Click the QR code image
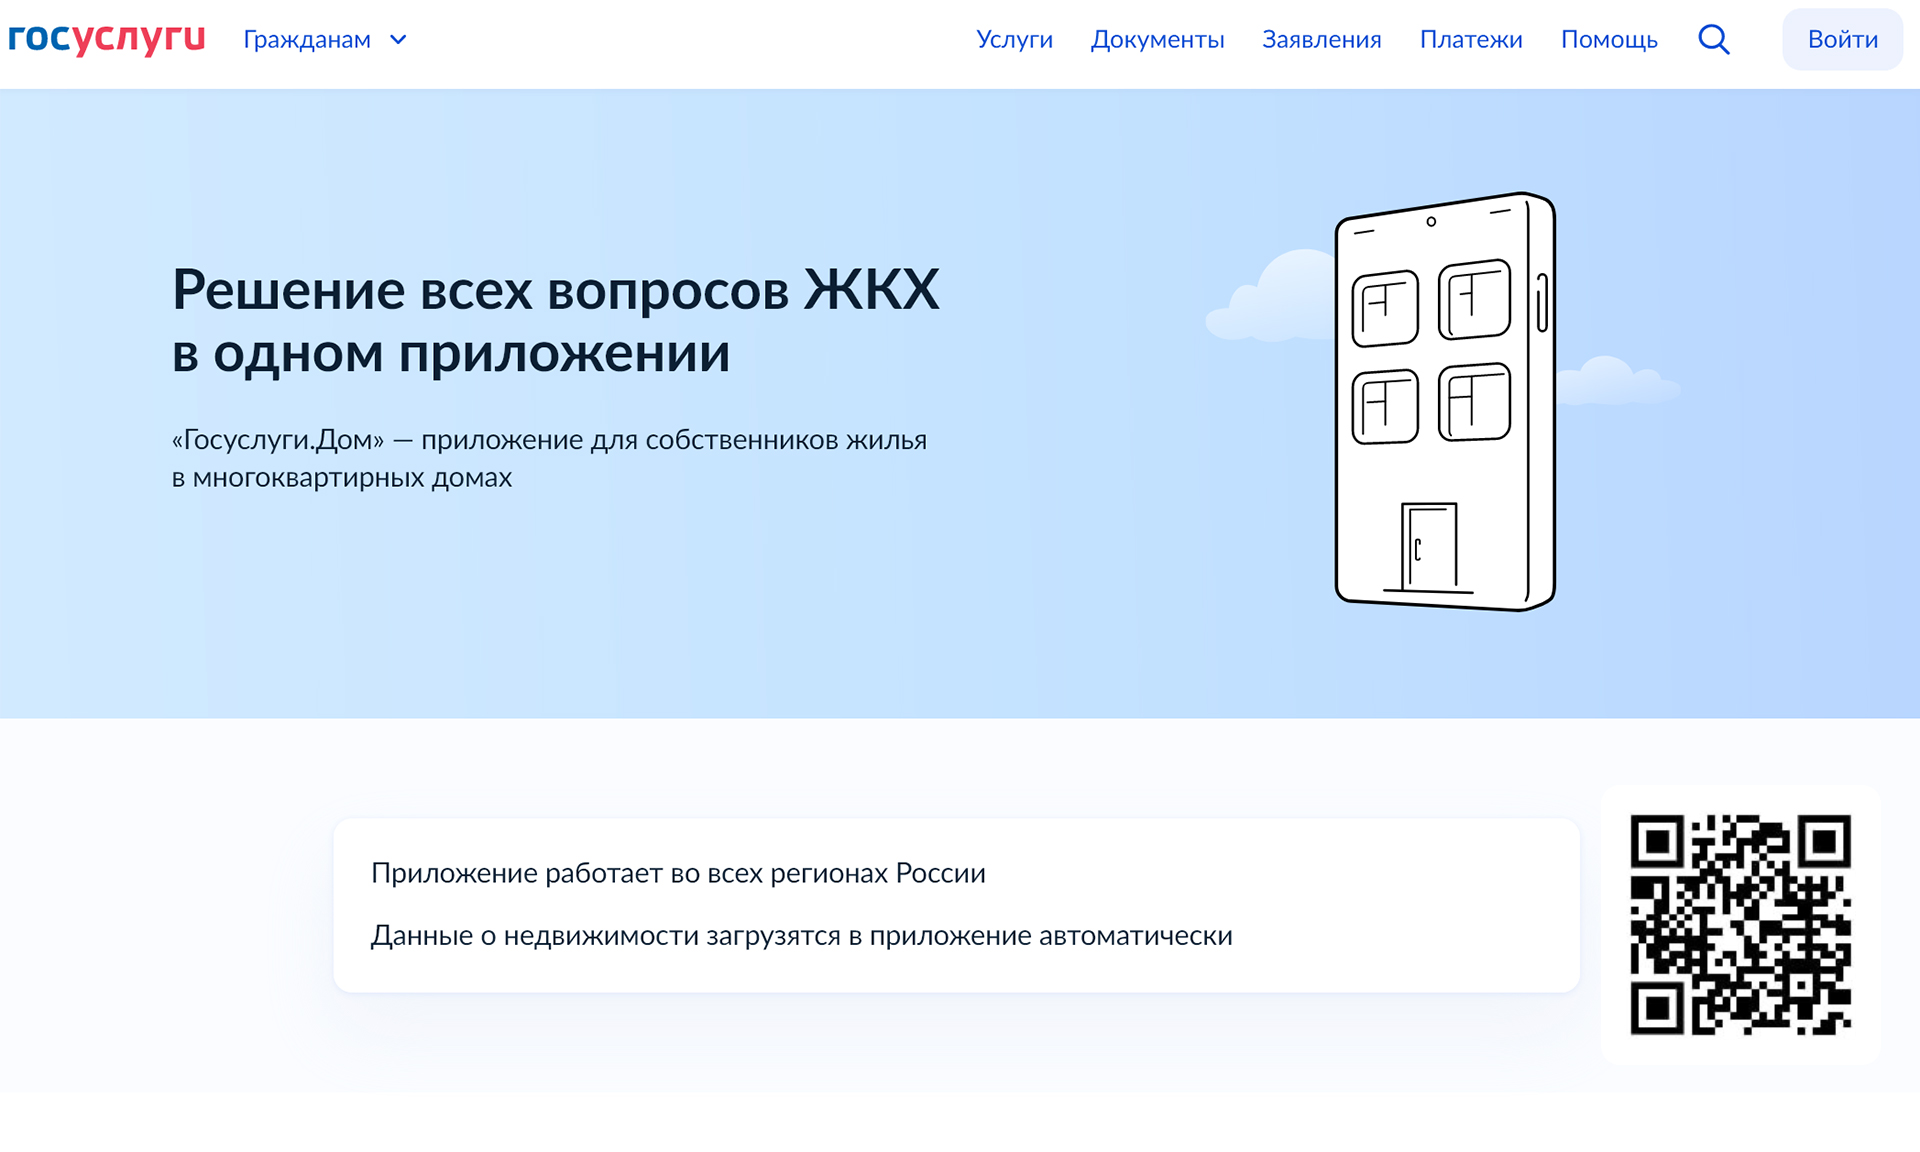1920x1152 pixels. click(x=1740, y=925)
